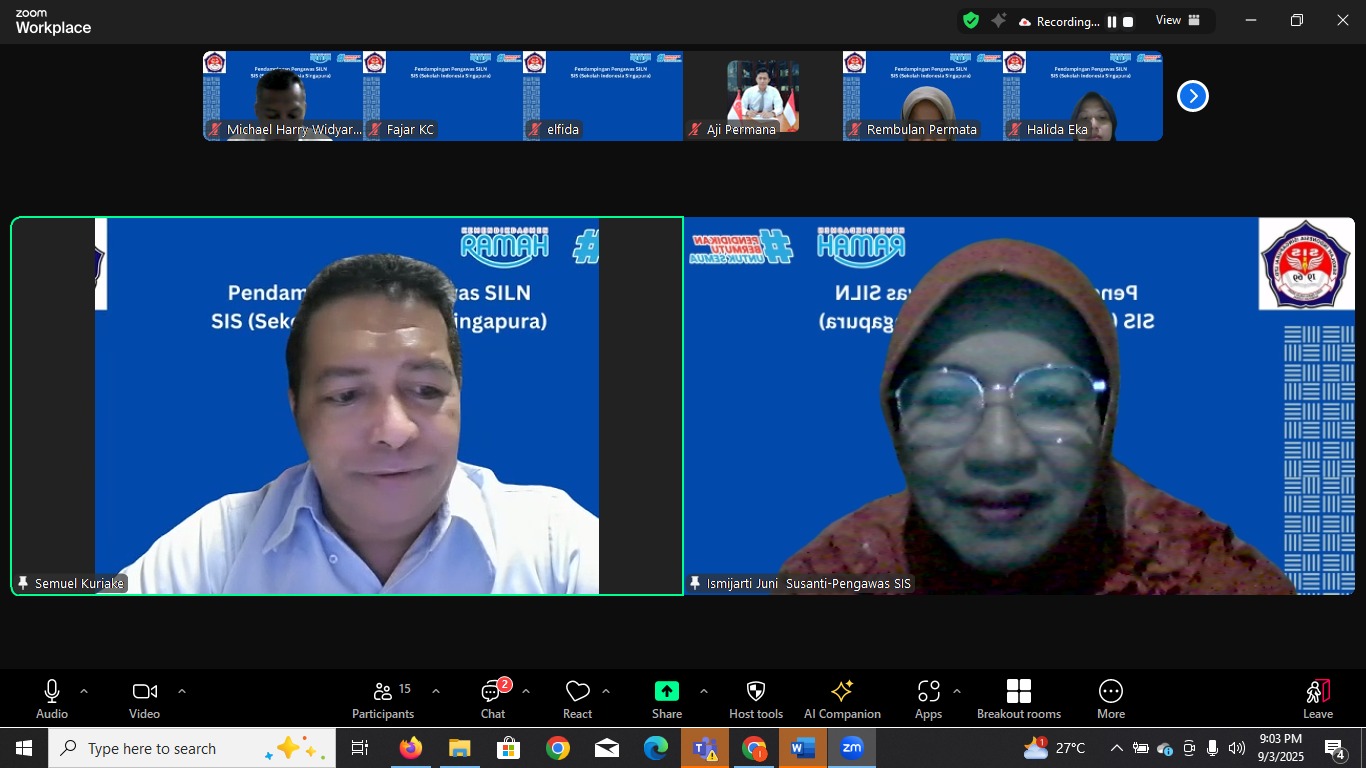Open the React emoji menu
Viewport: 1366px width, 768px height.
pos(577,699)
